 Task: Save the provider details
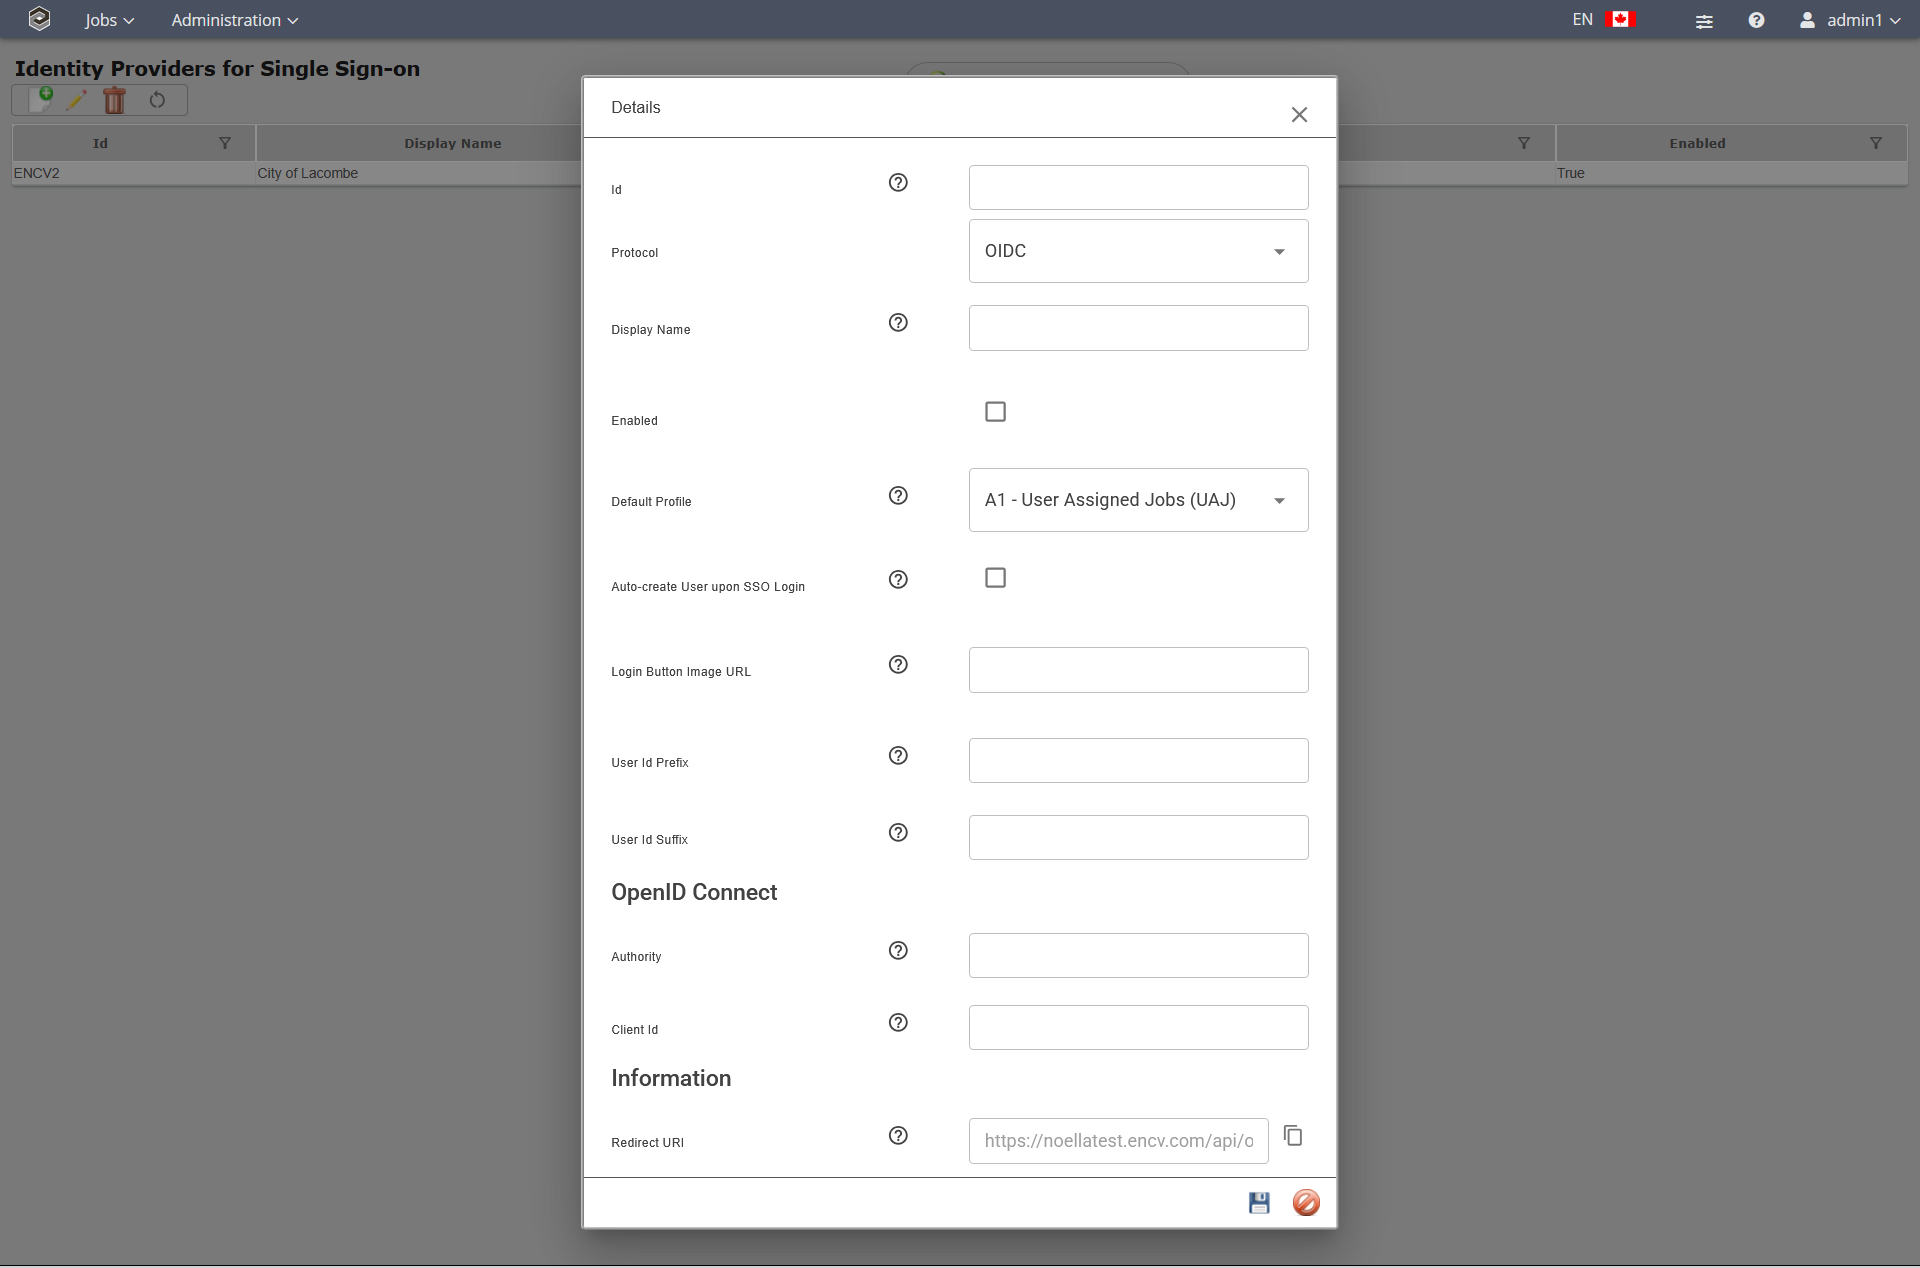1259,1202
